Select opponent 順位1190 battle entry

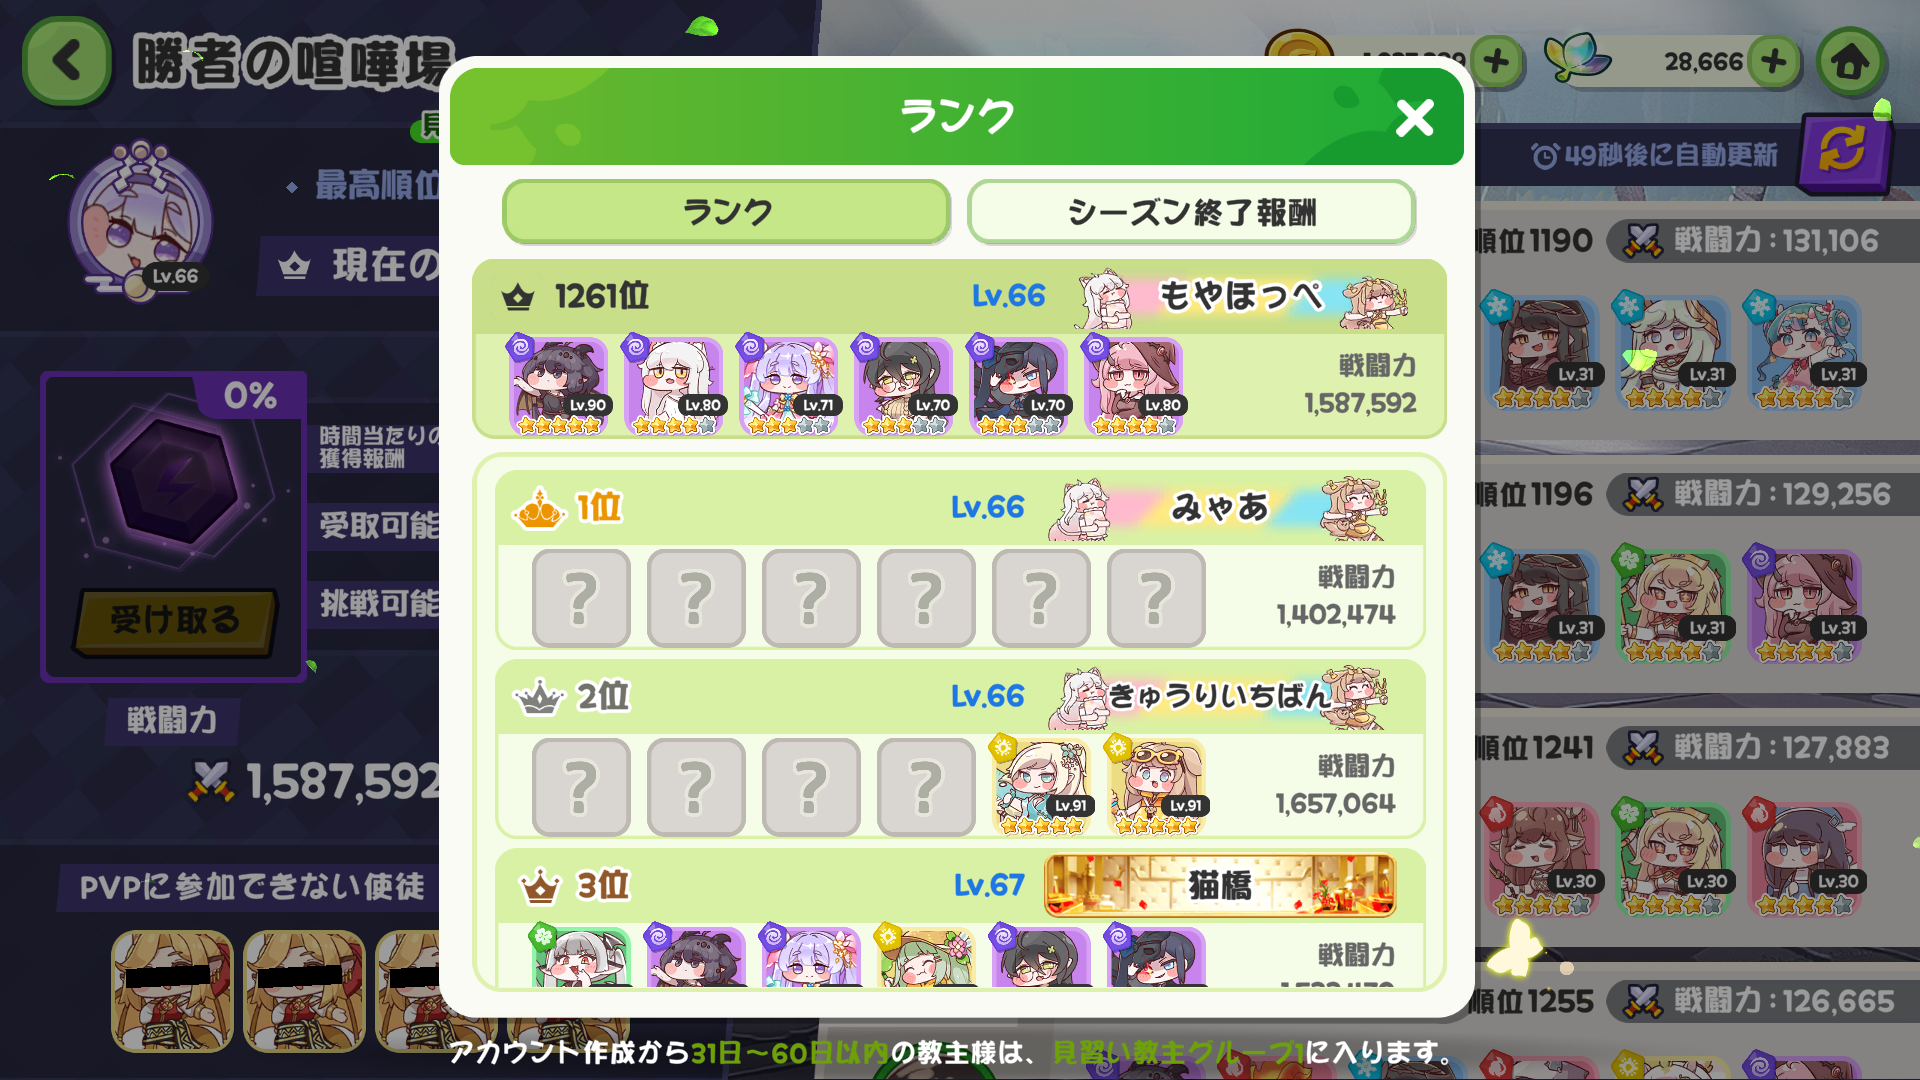[1697, 328]
